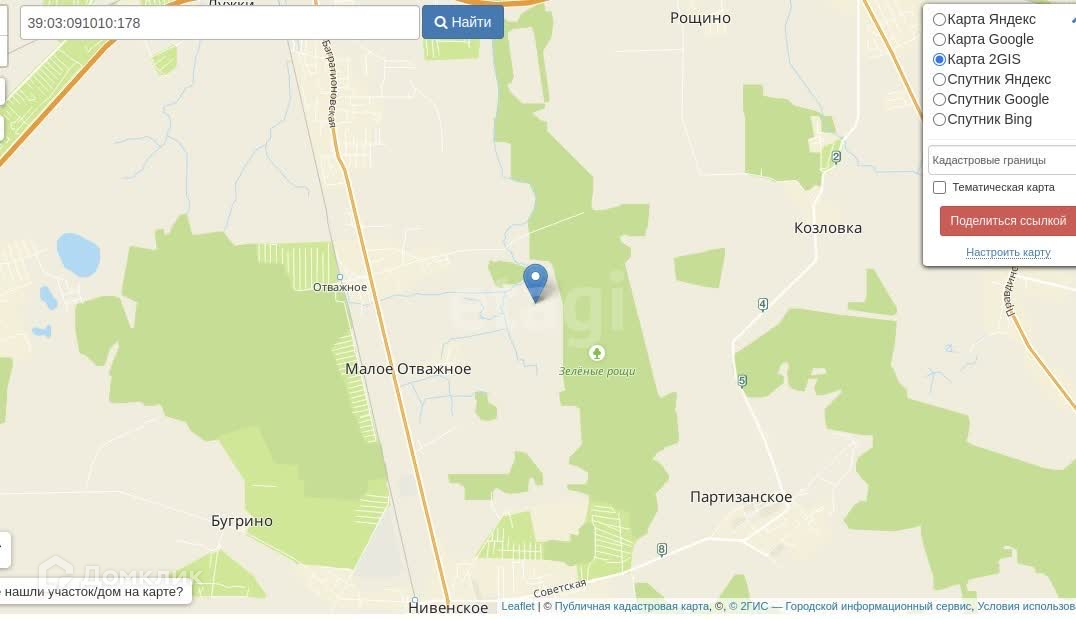1076x619 pixels.
Task: Click the blue location pin marker
Action: tap(535, 282)
